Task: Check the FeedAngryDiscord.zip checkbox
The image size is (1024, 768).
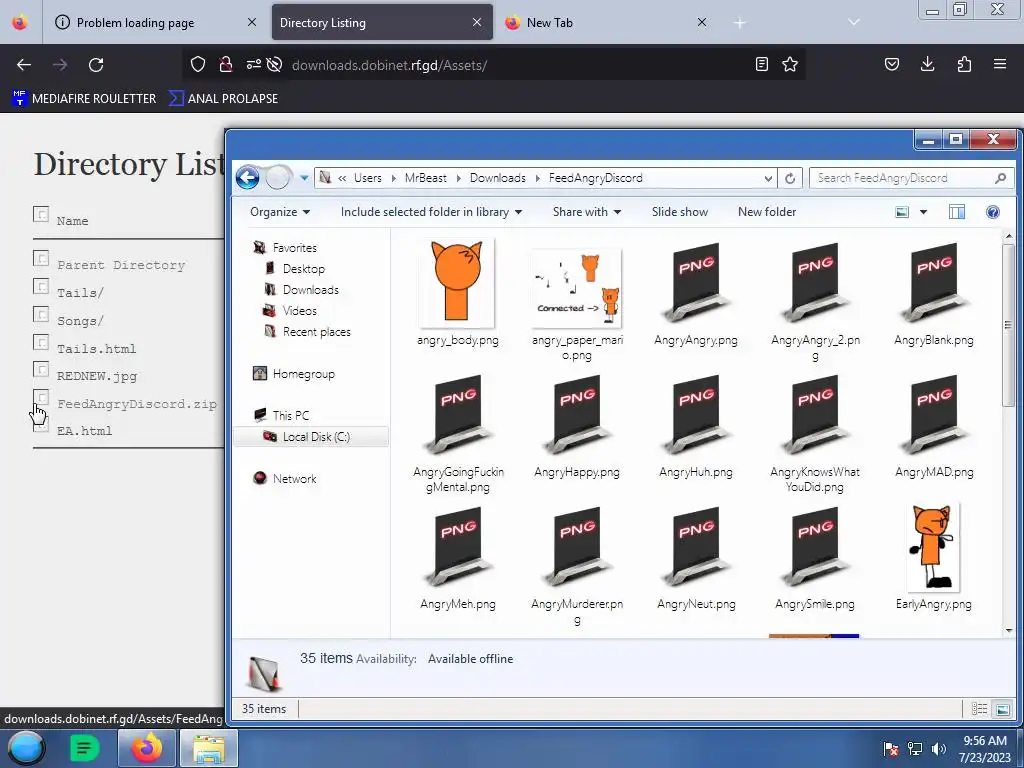Action: coord(41,397)
